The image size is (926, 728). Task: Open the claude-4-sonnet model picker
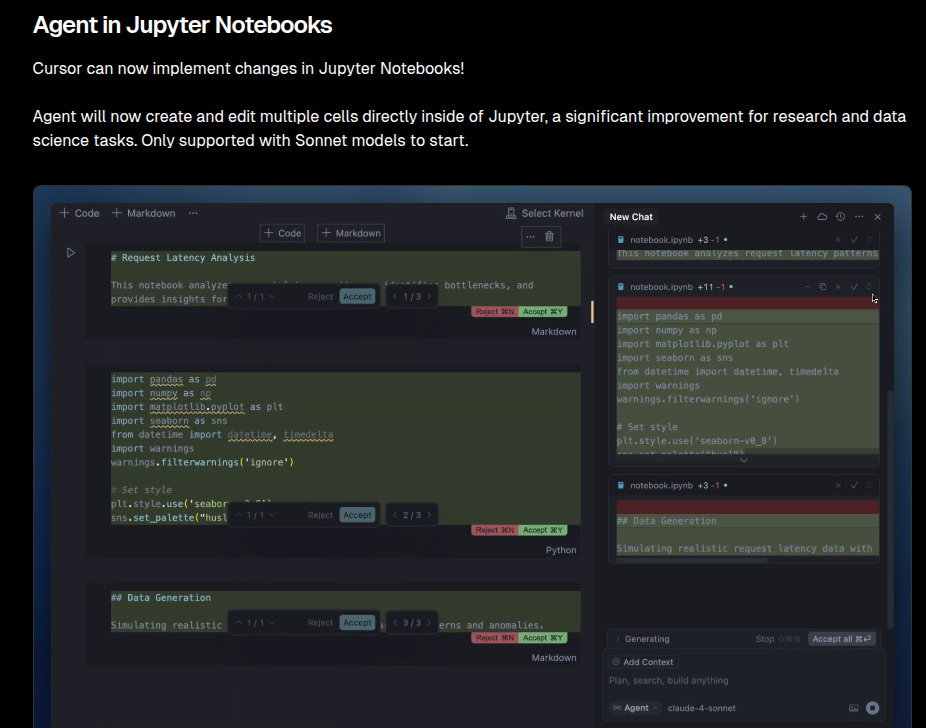coord(702,708)
